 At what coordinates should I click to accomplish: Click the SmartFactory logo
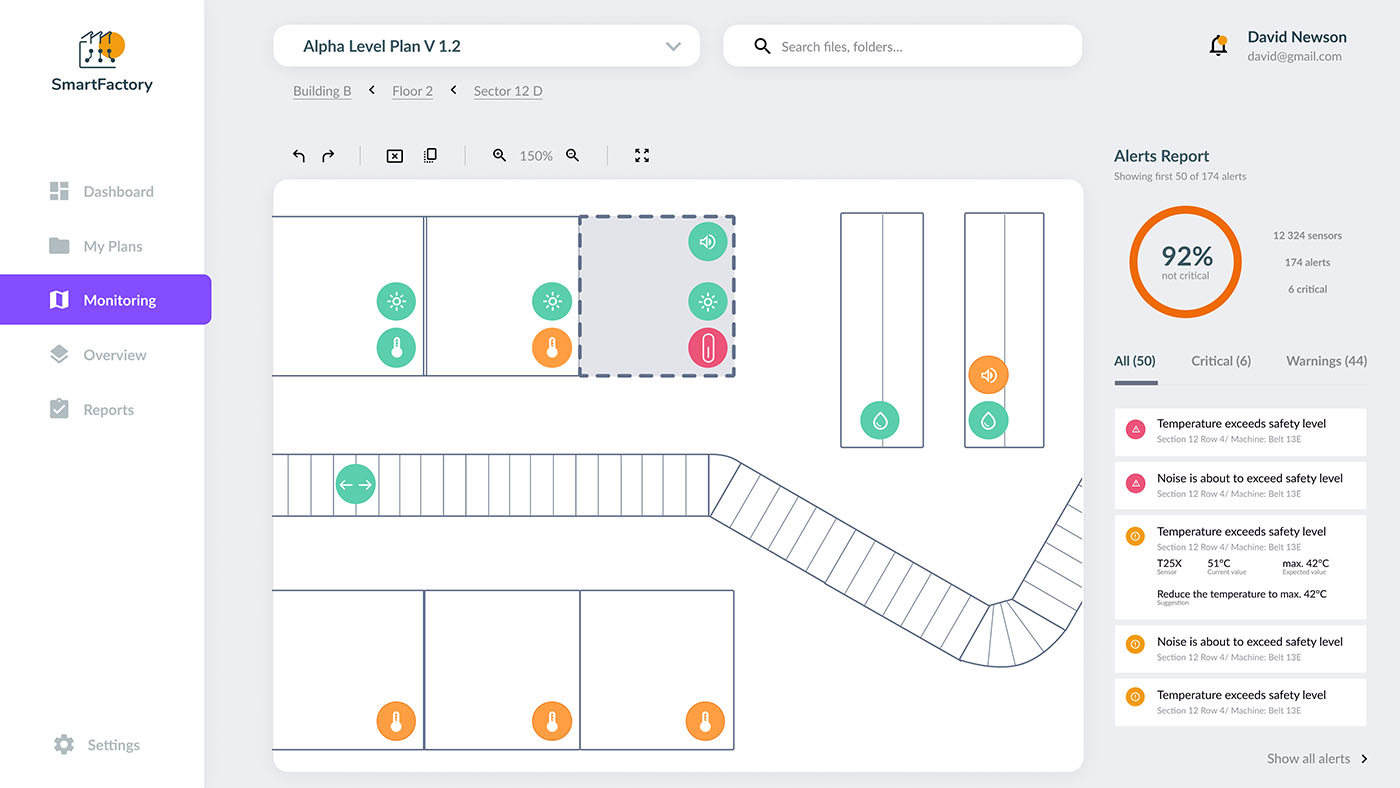pyautogui.click(x=101, y=56)
